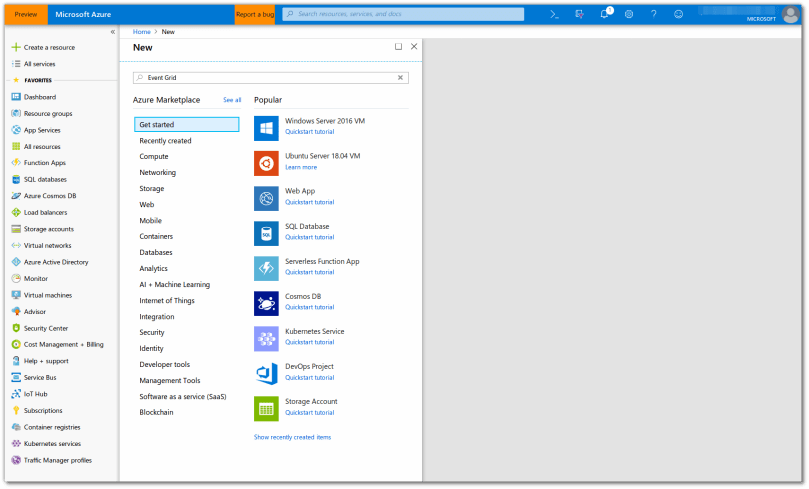Clear the Event Grid search text
This screenshot has height=489, width=809.
tap(400, 77)
